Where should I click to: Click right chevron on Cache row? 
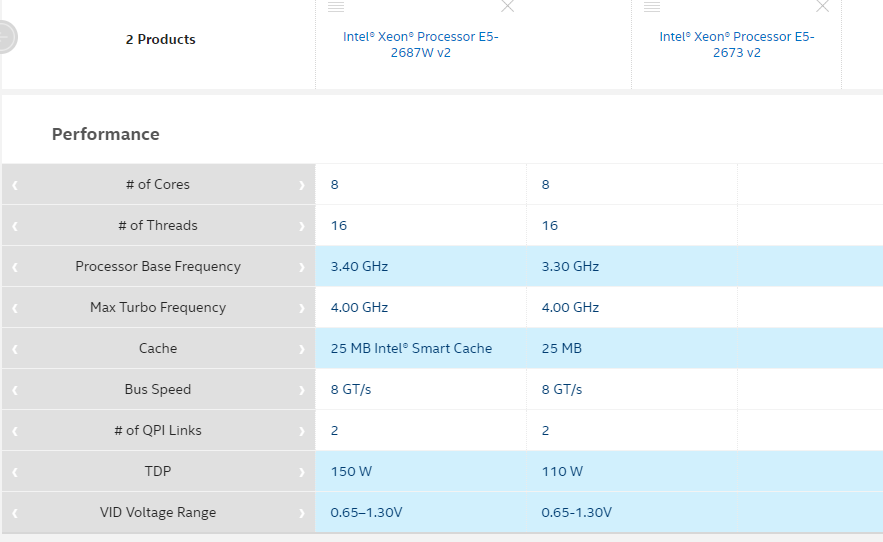[301, 349]
